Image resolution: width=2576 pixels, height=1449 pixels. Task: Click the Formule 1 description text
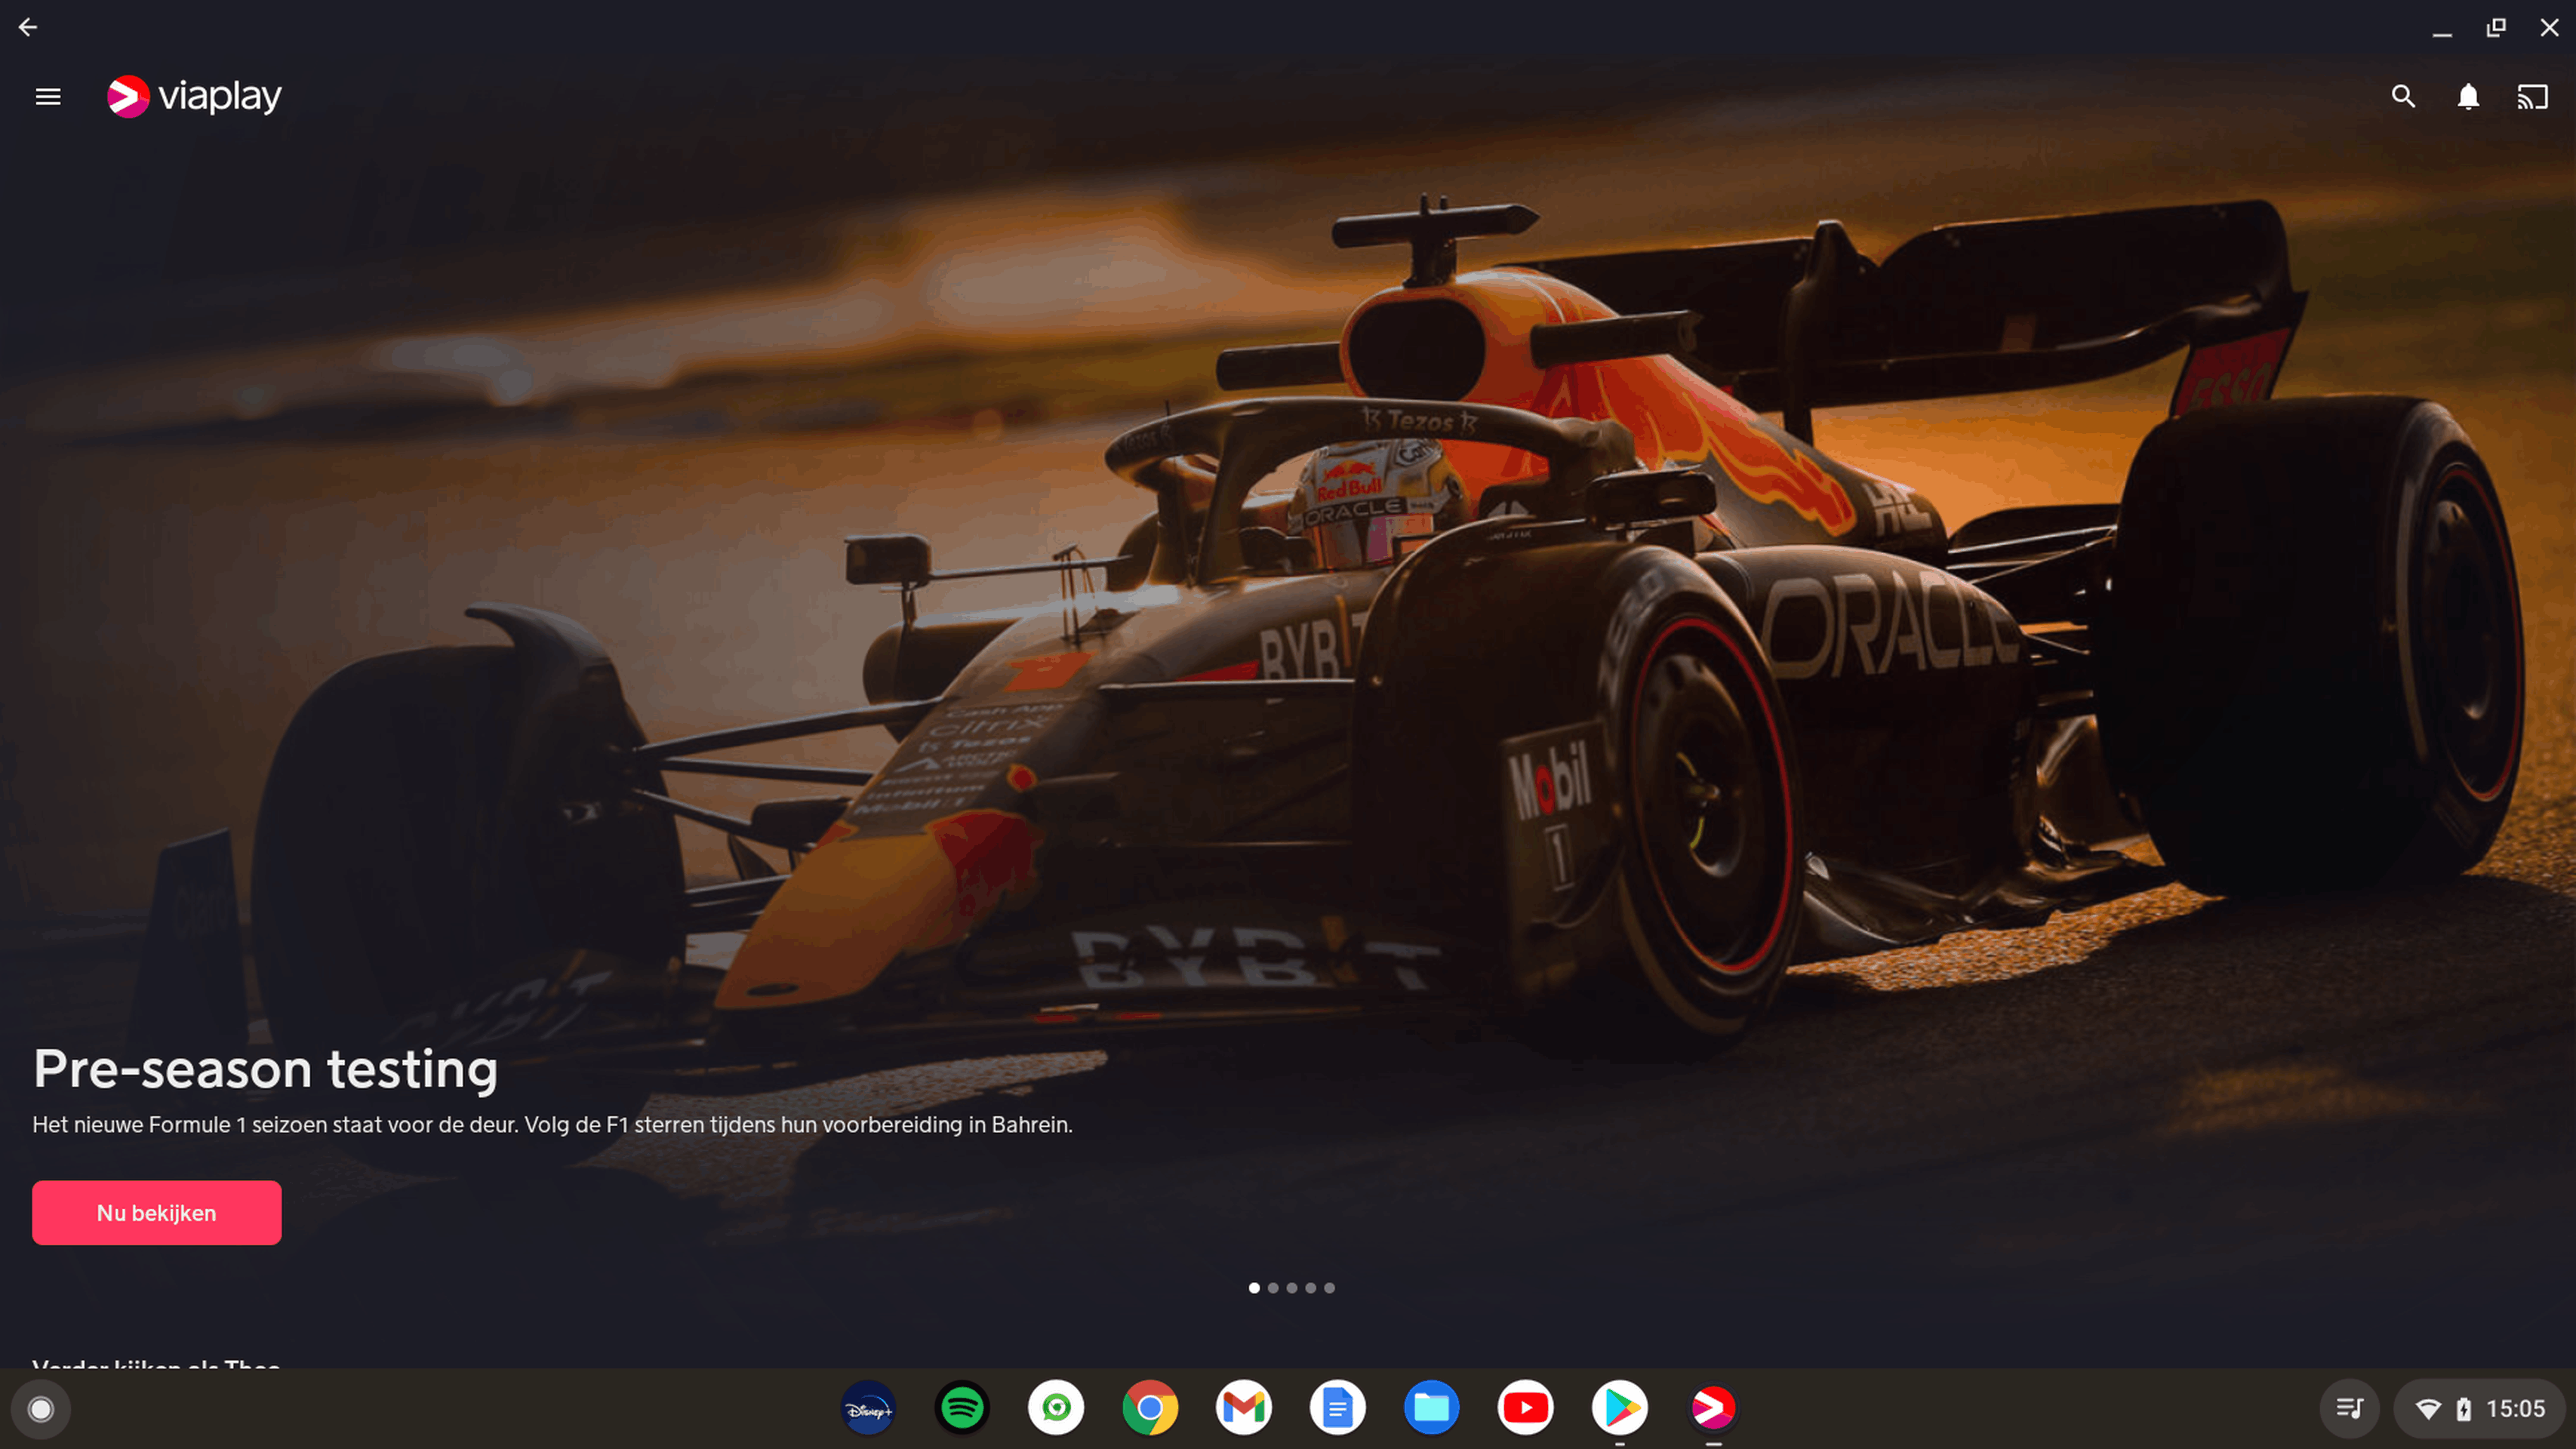tap(552, 1125)
